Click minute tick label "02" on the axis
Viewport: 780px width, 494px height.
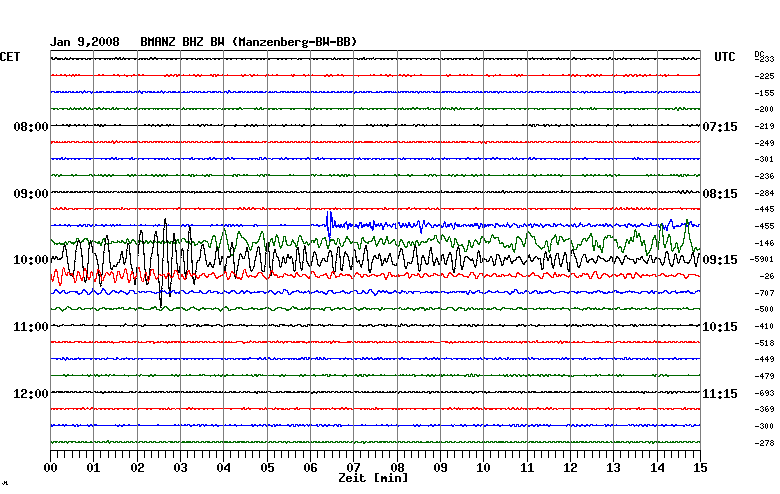tap(137, 468)
